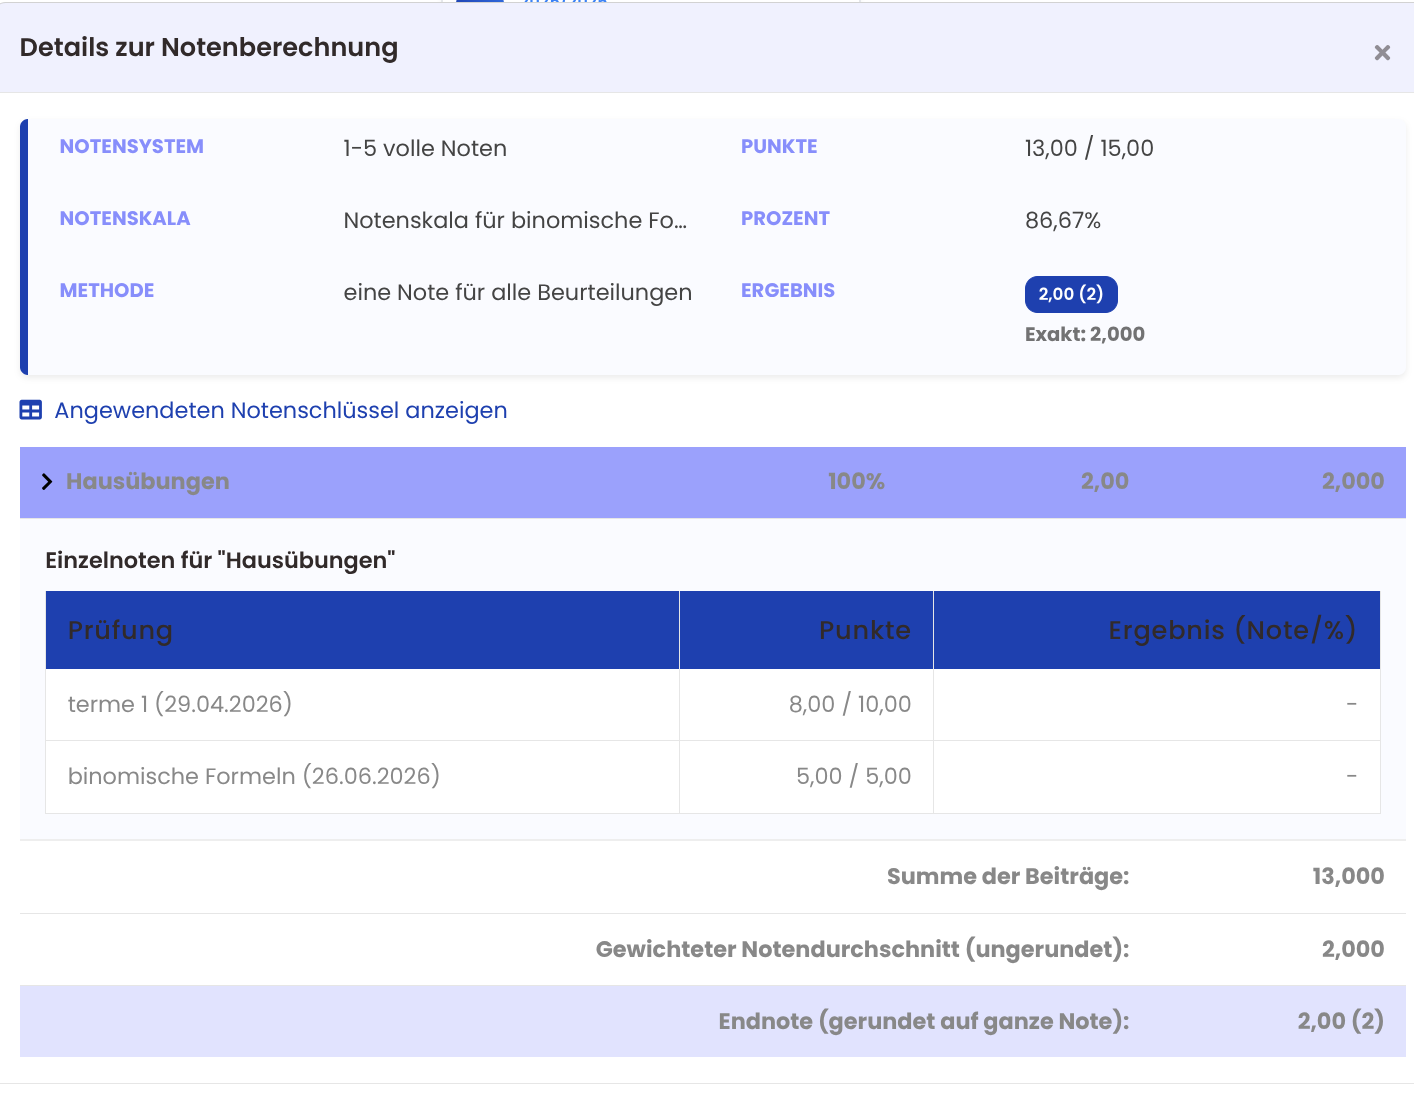The width and height of the screenshot is (1414, 1105).
Task: Select the "terme 1 (29.04.2026)" table cell
Action: [x=362, y=704]
